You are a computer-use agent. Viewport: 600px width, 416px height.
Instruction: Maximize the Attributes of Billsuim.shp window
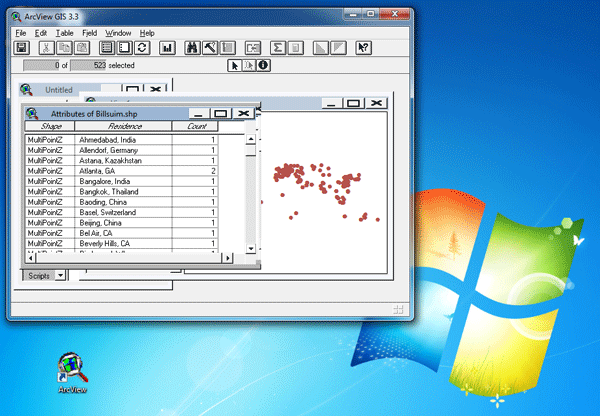(x=220, y=113)
